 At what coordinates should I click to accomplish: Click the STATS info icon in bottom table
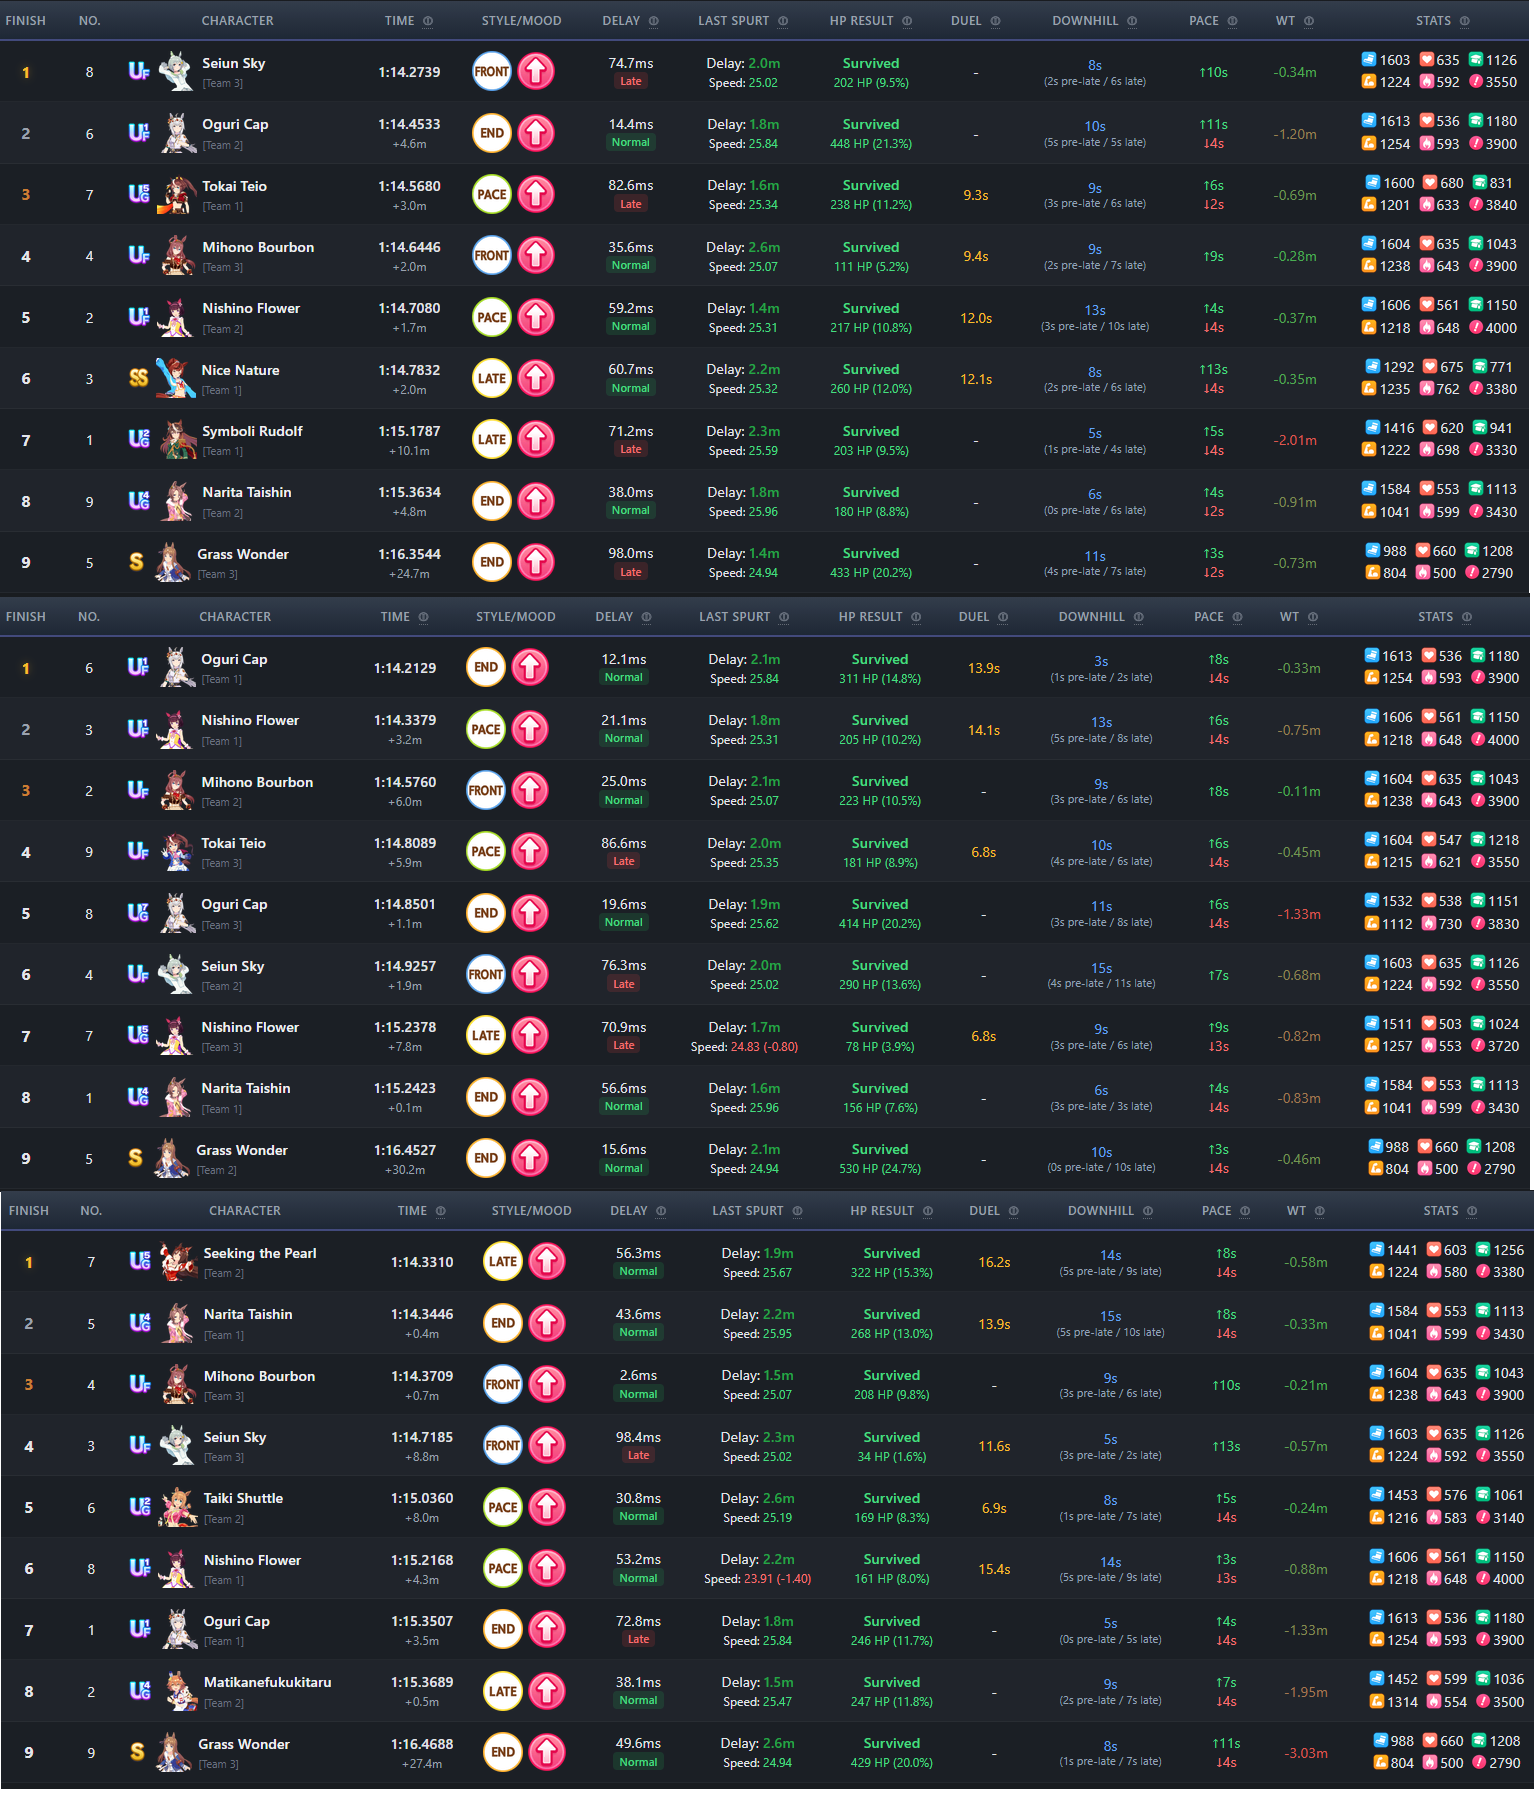(x=1472, y=1211)
